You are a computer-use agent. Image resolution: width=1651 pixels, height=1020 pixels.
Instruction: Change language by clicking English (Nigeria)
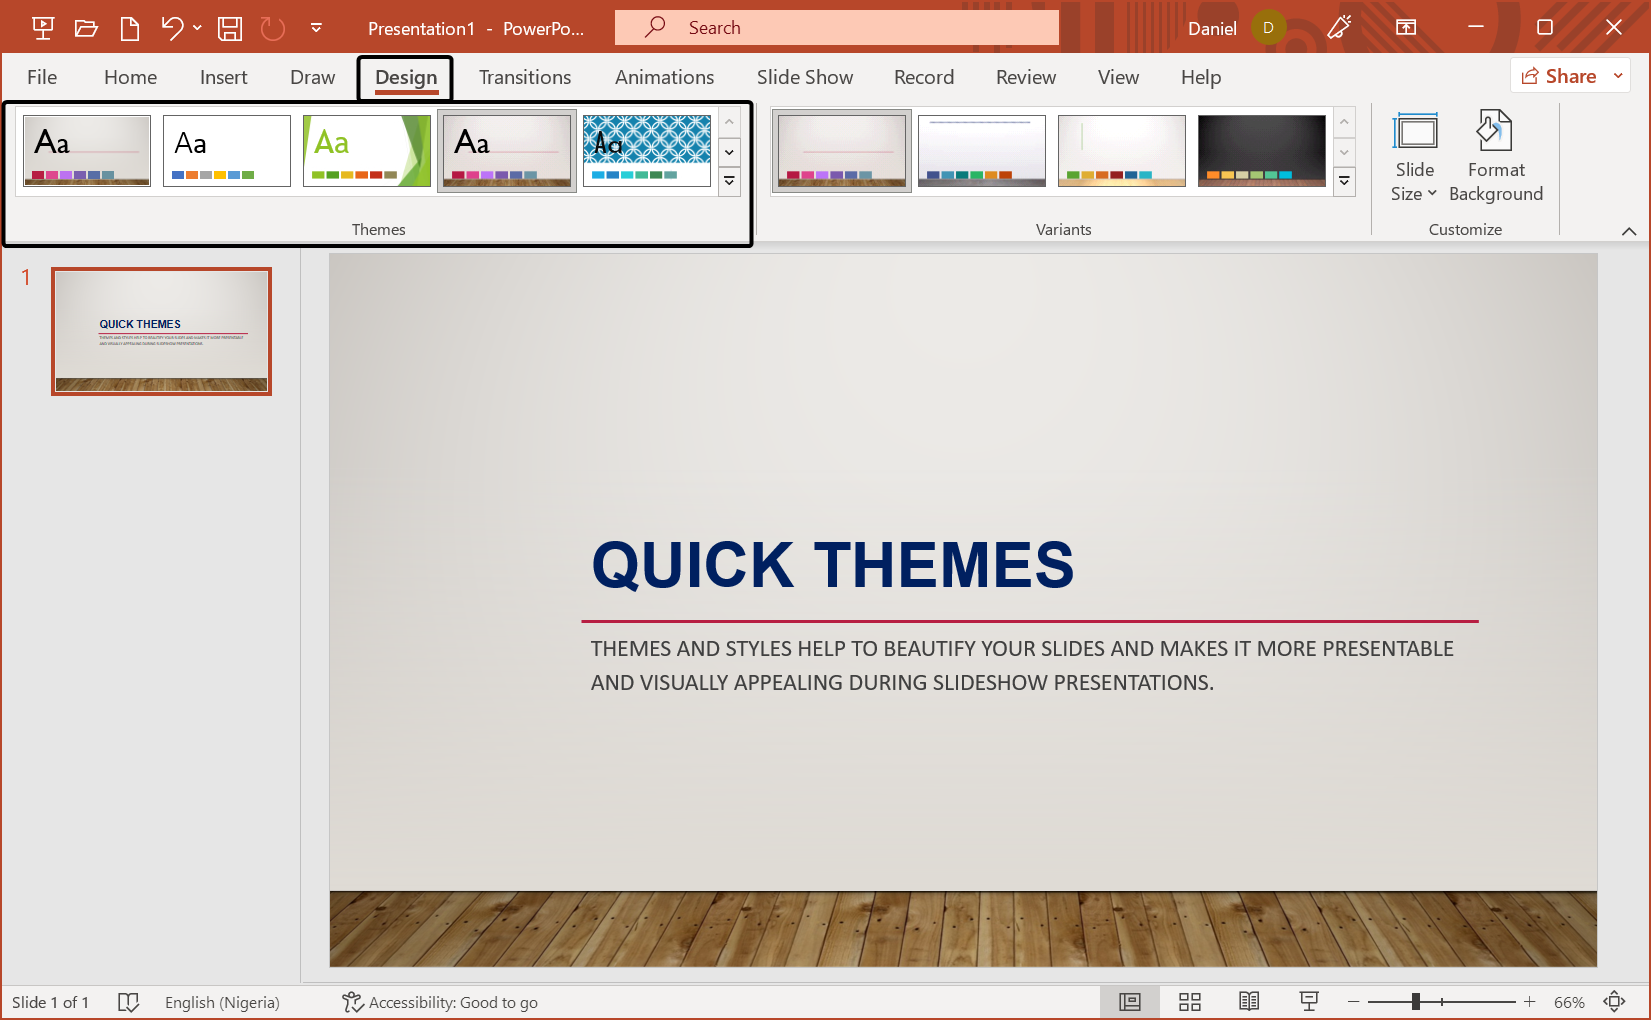click(221, 1002)
